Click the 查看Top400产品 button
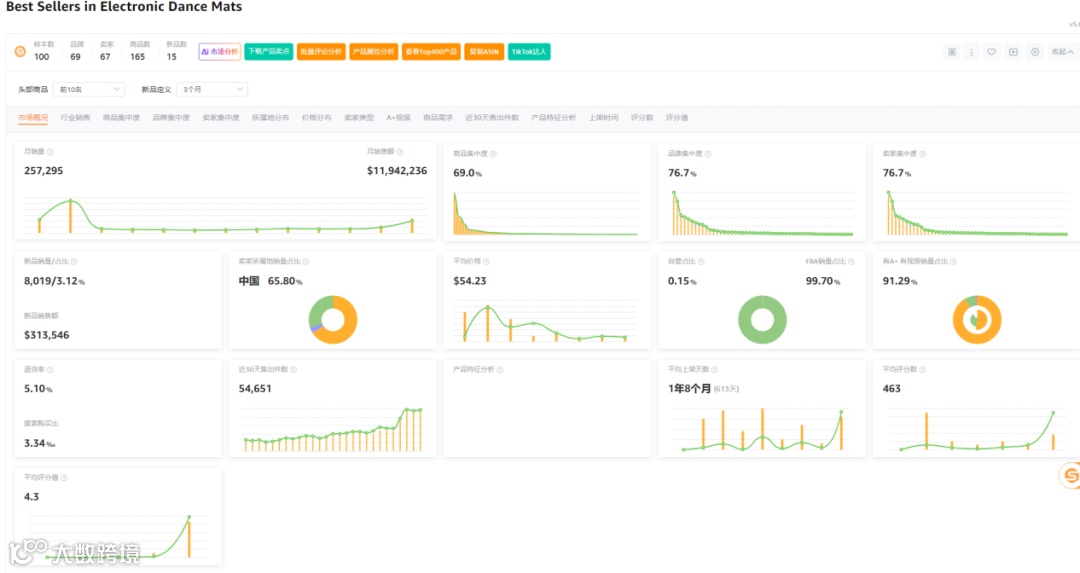 point(431,52)
